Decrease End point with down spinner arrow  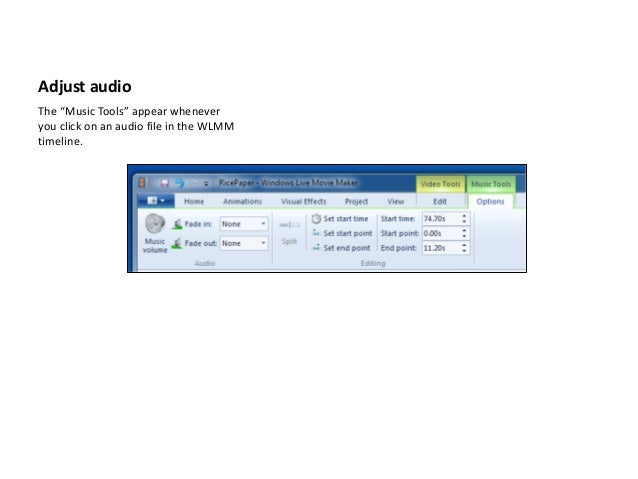click(464, 251)
